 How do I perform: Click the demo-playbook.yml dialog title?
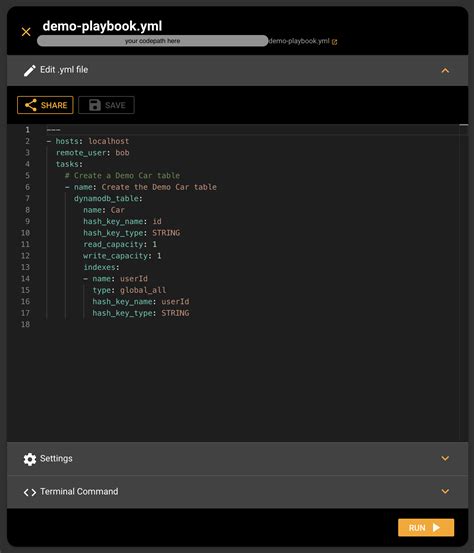point(102,26)
